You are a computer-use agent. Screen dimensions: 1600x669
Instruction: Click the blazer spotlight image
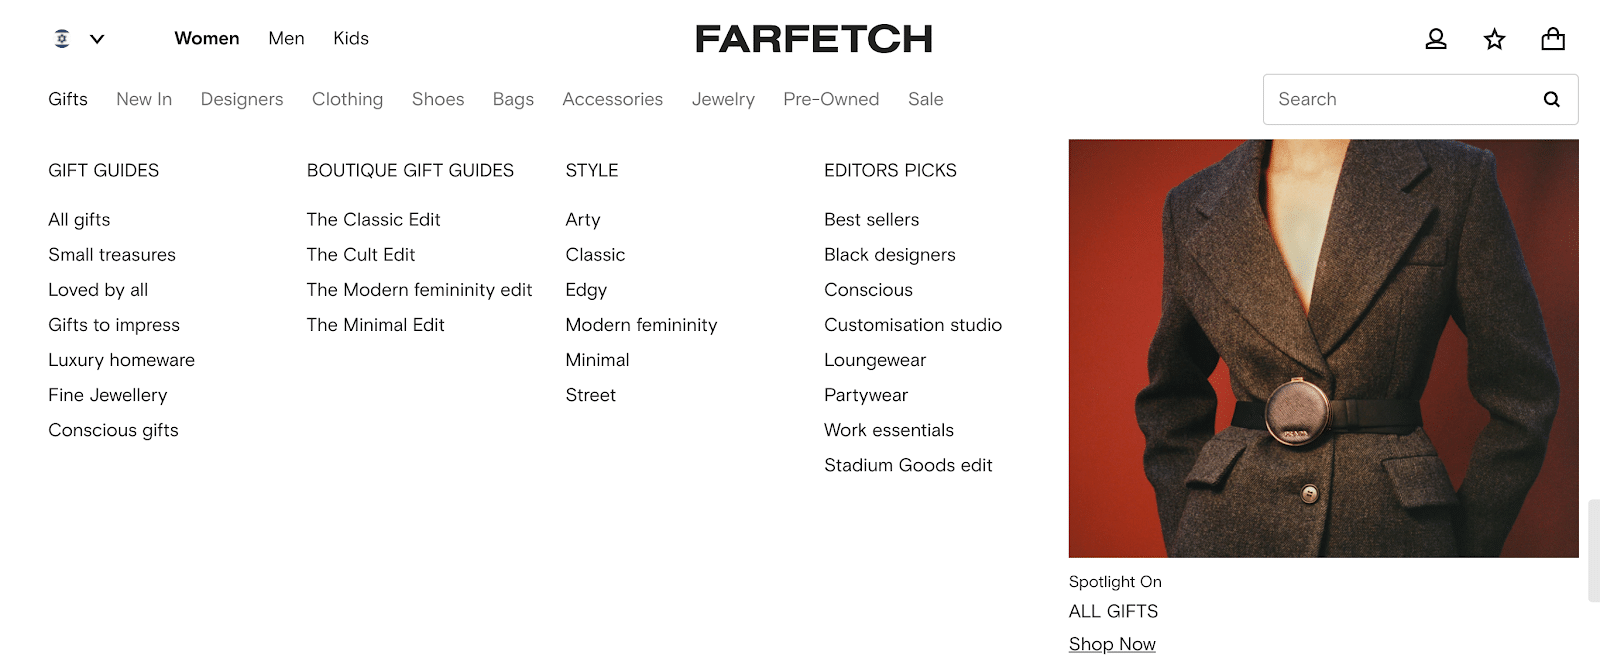[x=1323, y=348]
